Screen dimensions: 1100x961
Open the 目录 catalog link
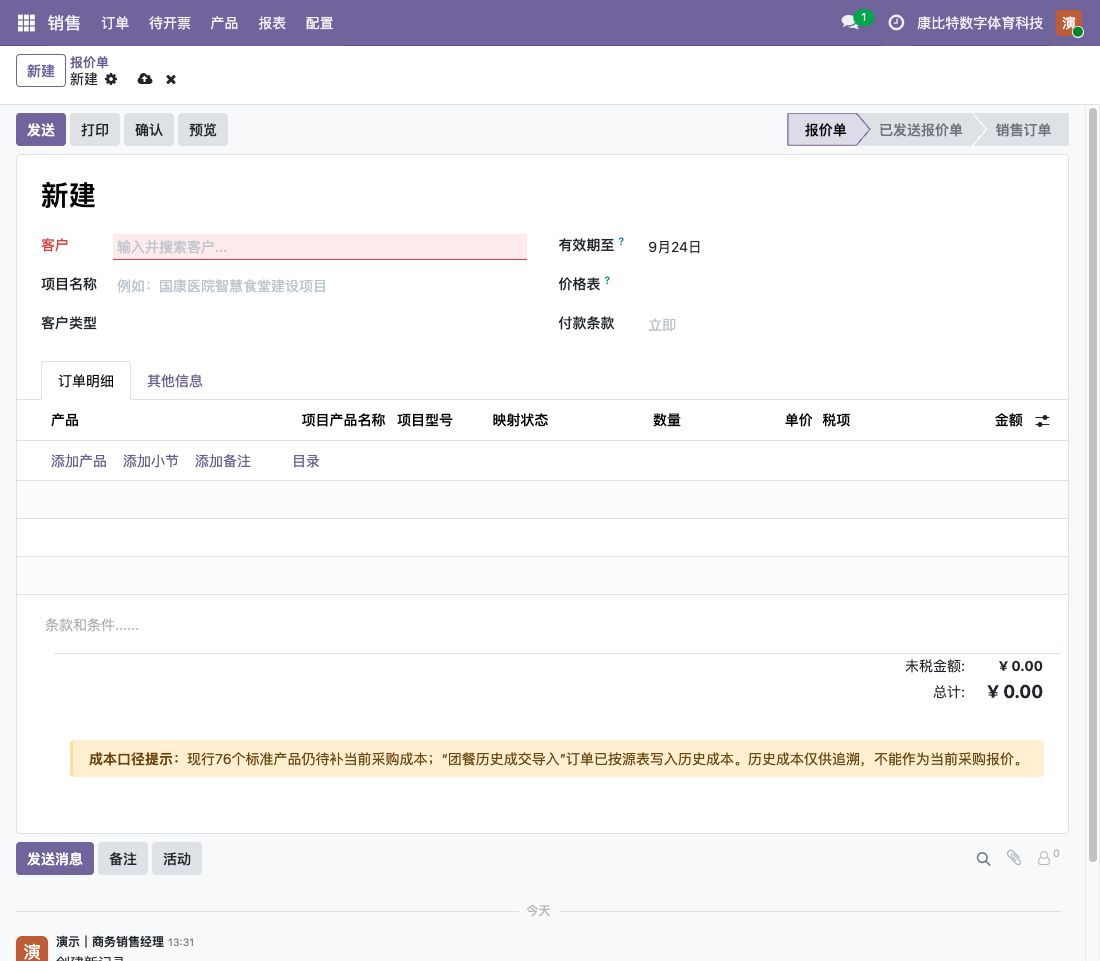[x=306, y=461]
